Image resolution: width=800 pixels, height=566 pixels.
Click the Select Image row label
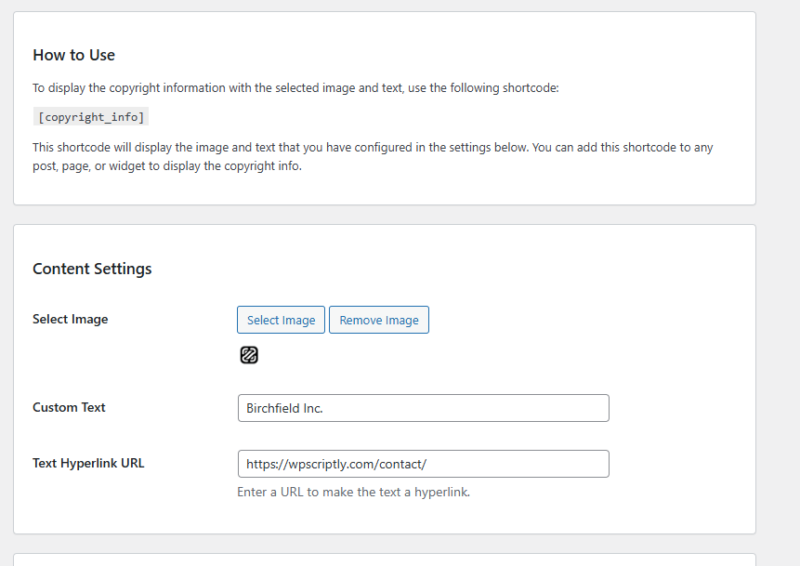(70, 319)
